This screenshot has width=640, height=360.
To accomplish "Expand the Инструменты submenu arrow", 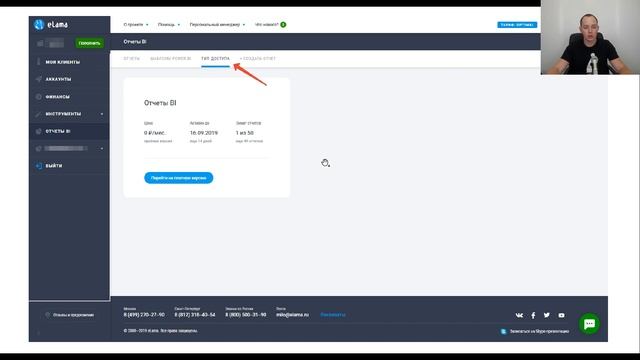I will tap(102, 114).
